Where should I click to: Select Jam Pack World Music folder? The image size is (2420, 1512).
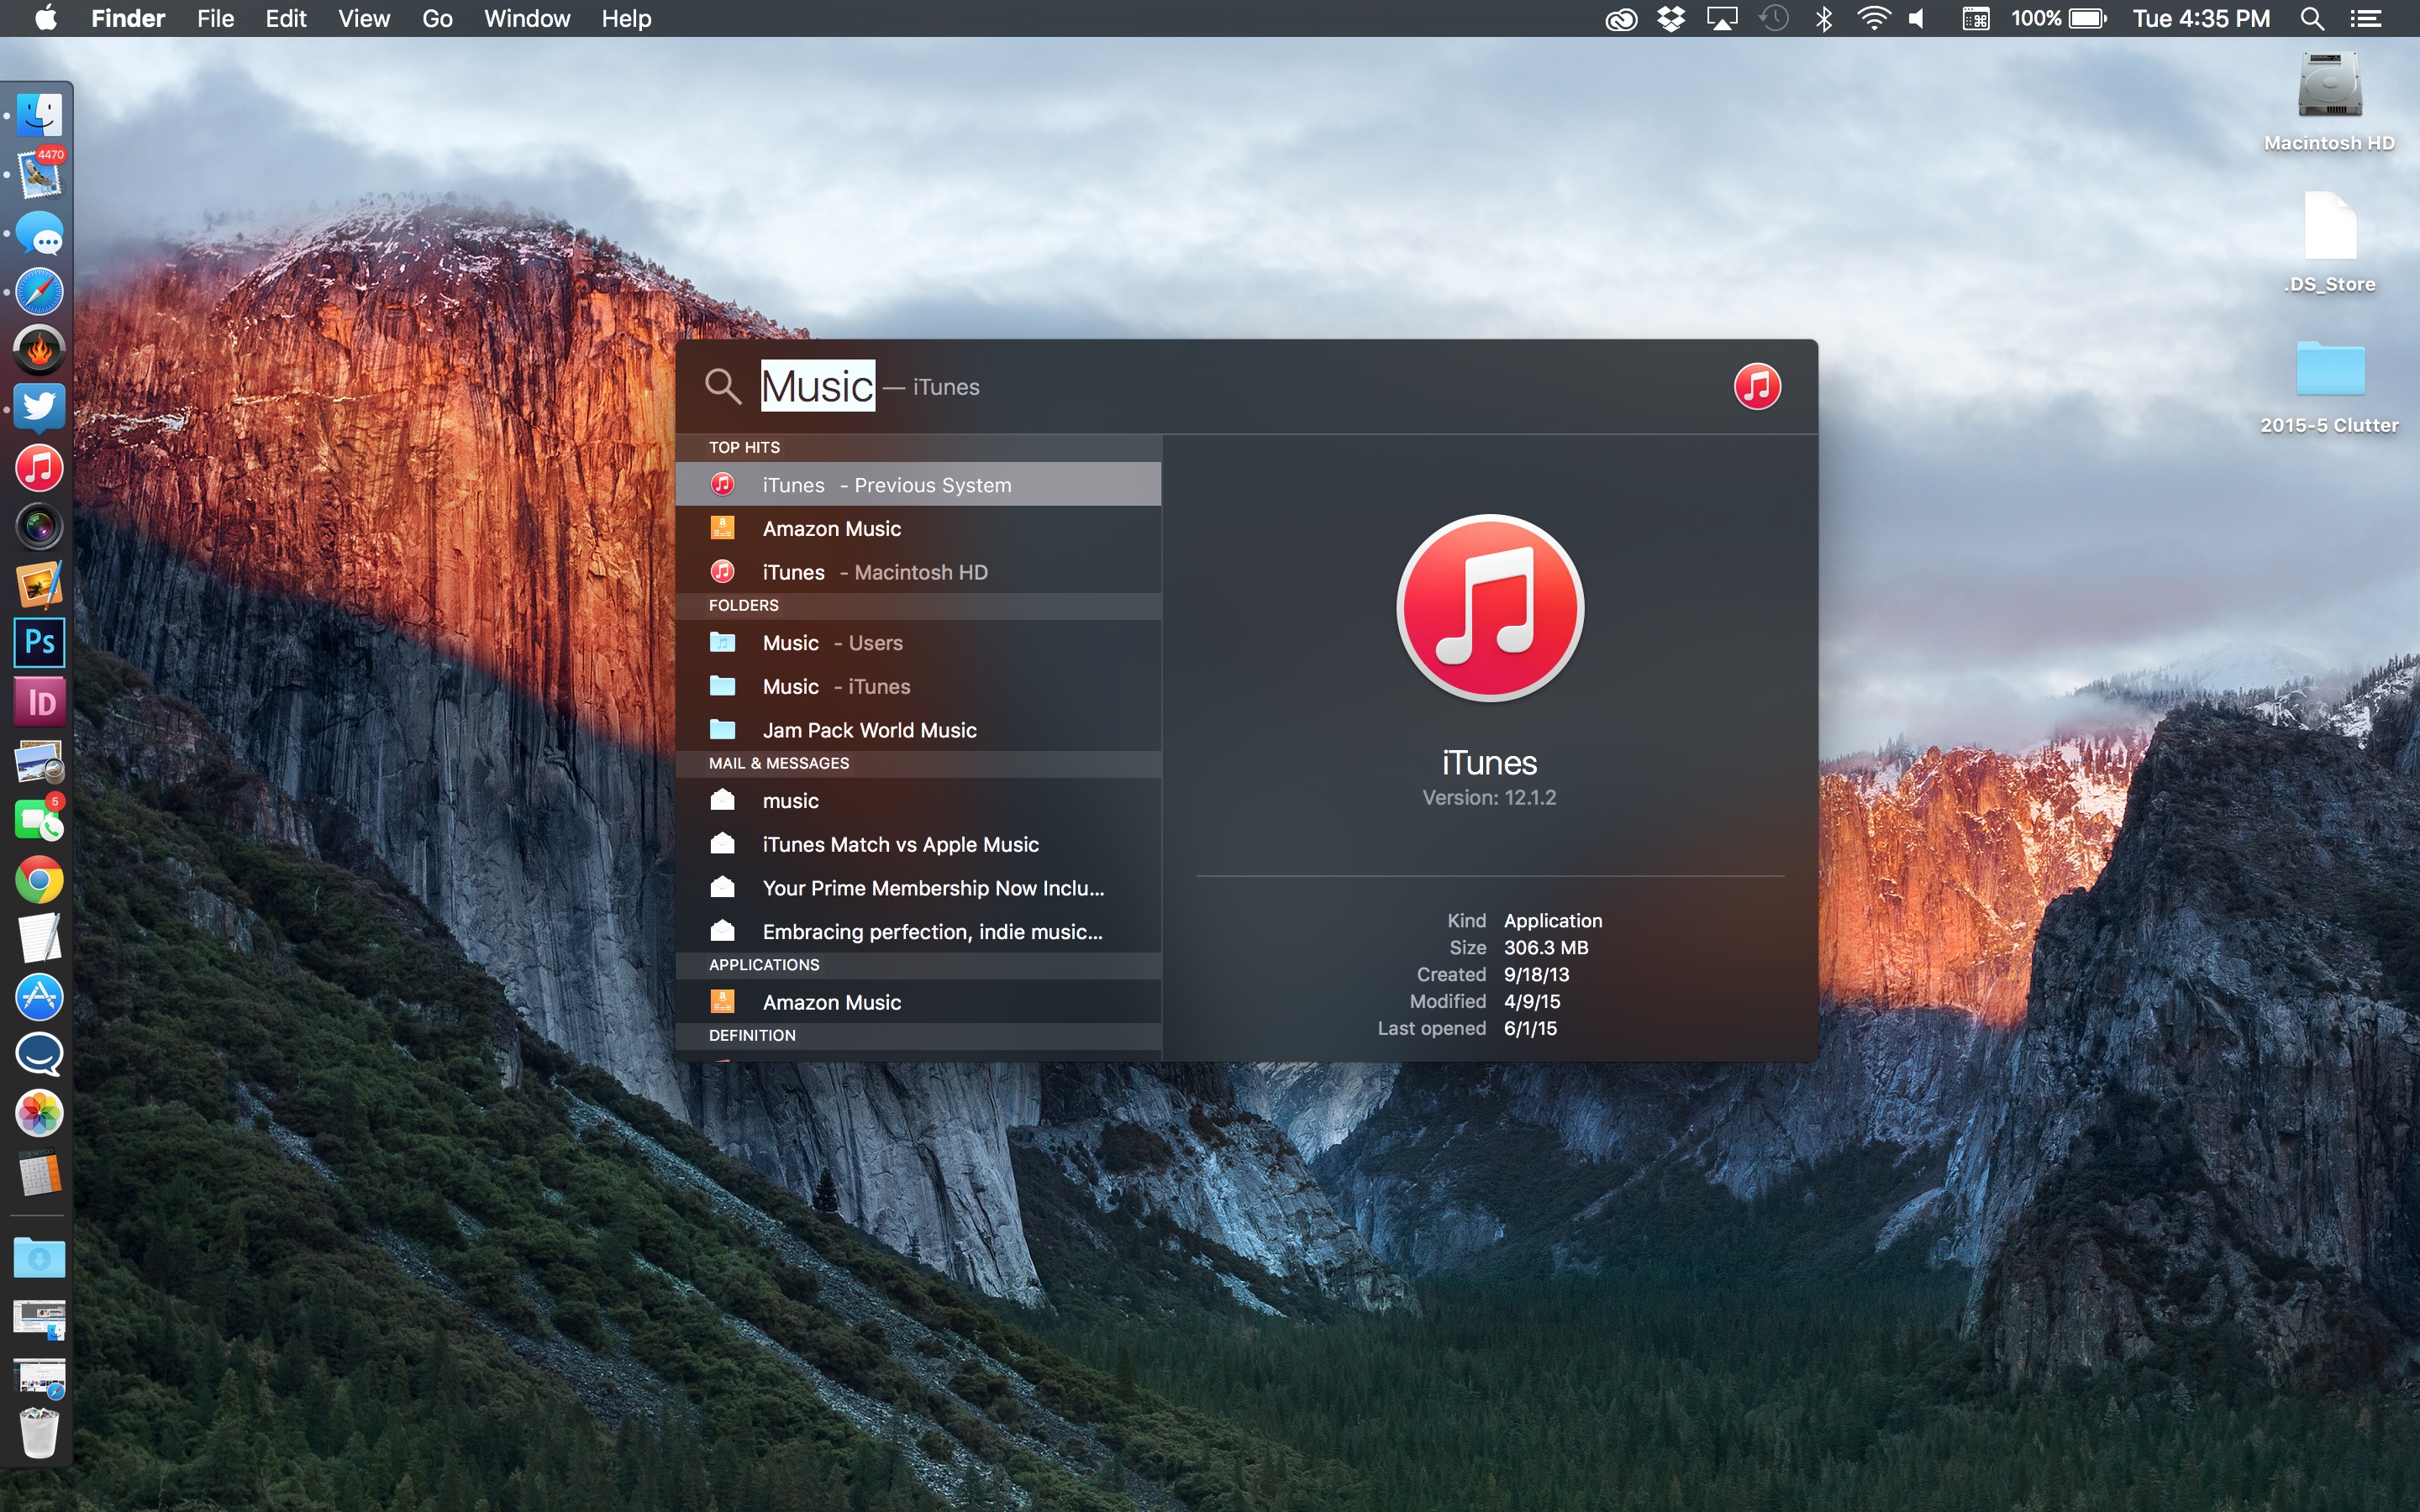coord(918,730)
